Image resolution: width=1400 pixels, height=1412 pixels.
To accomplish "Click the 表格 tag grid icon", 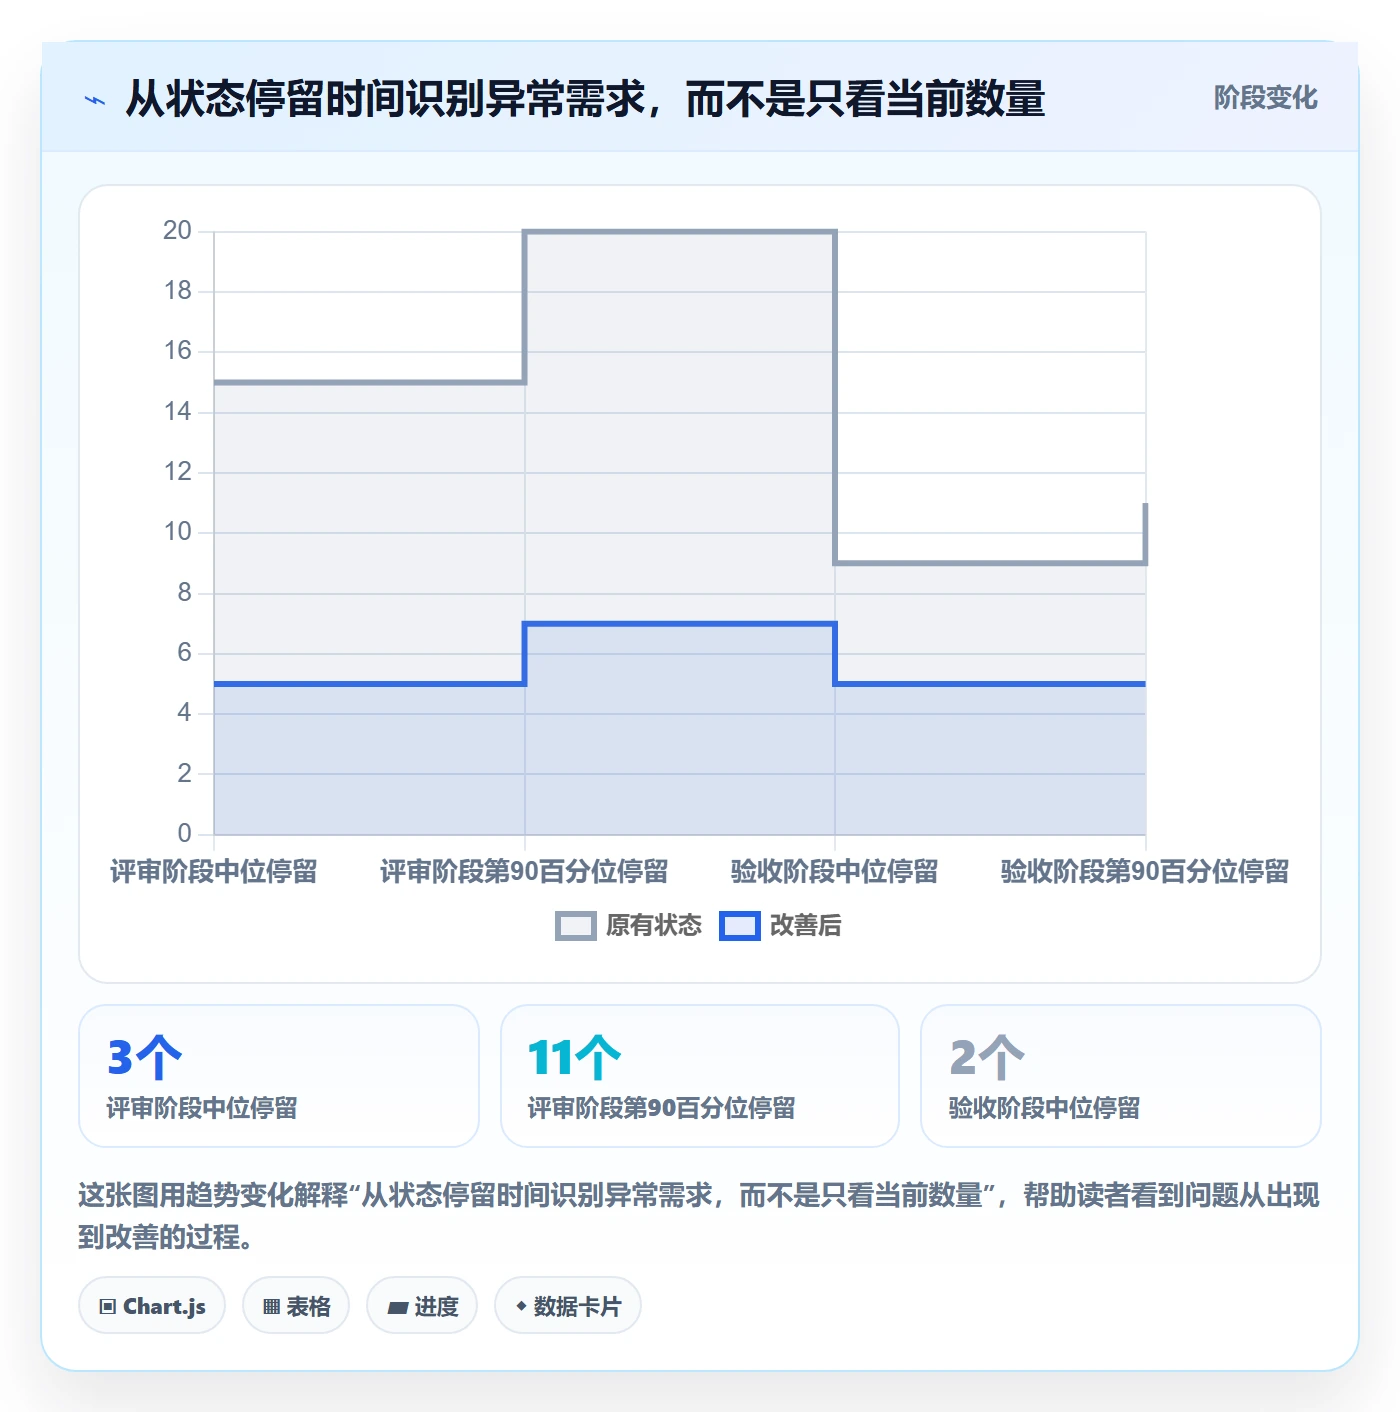I will 271,1306.
